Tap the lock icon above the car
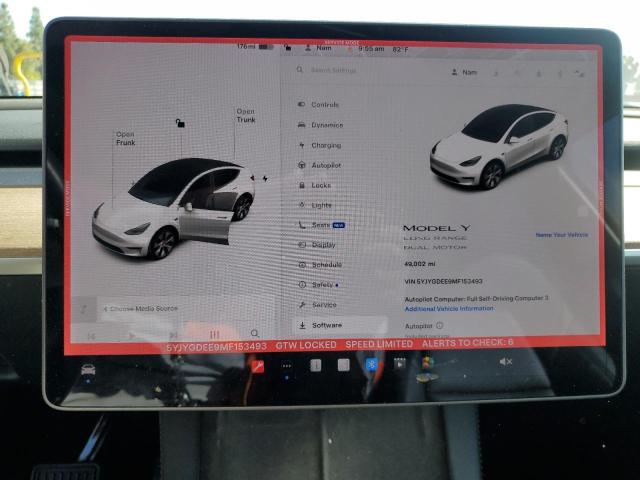 point(180,123)
